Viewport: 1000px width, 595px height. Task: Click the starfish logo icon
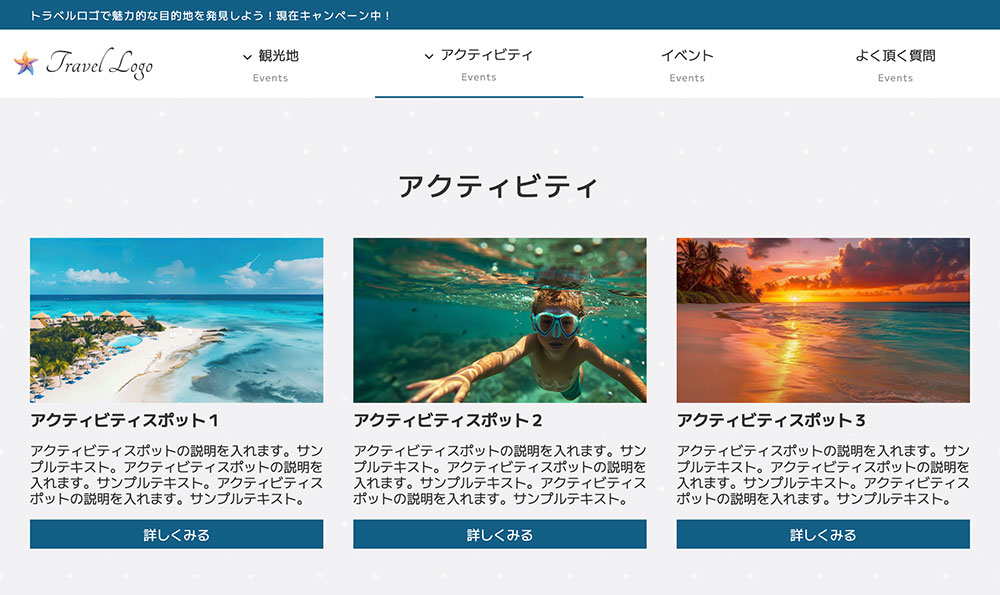click(26, 63)
